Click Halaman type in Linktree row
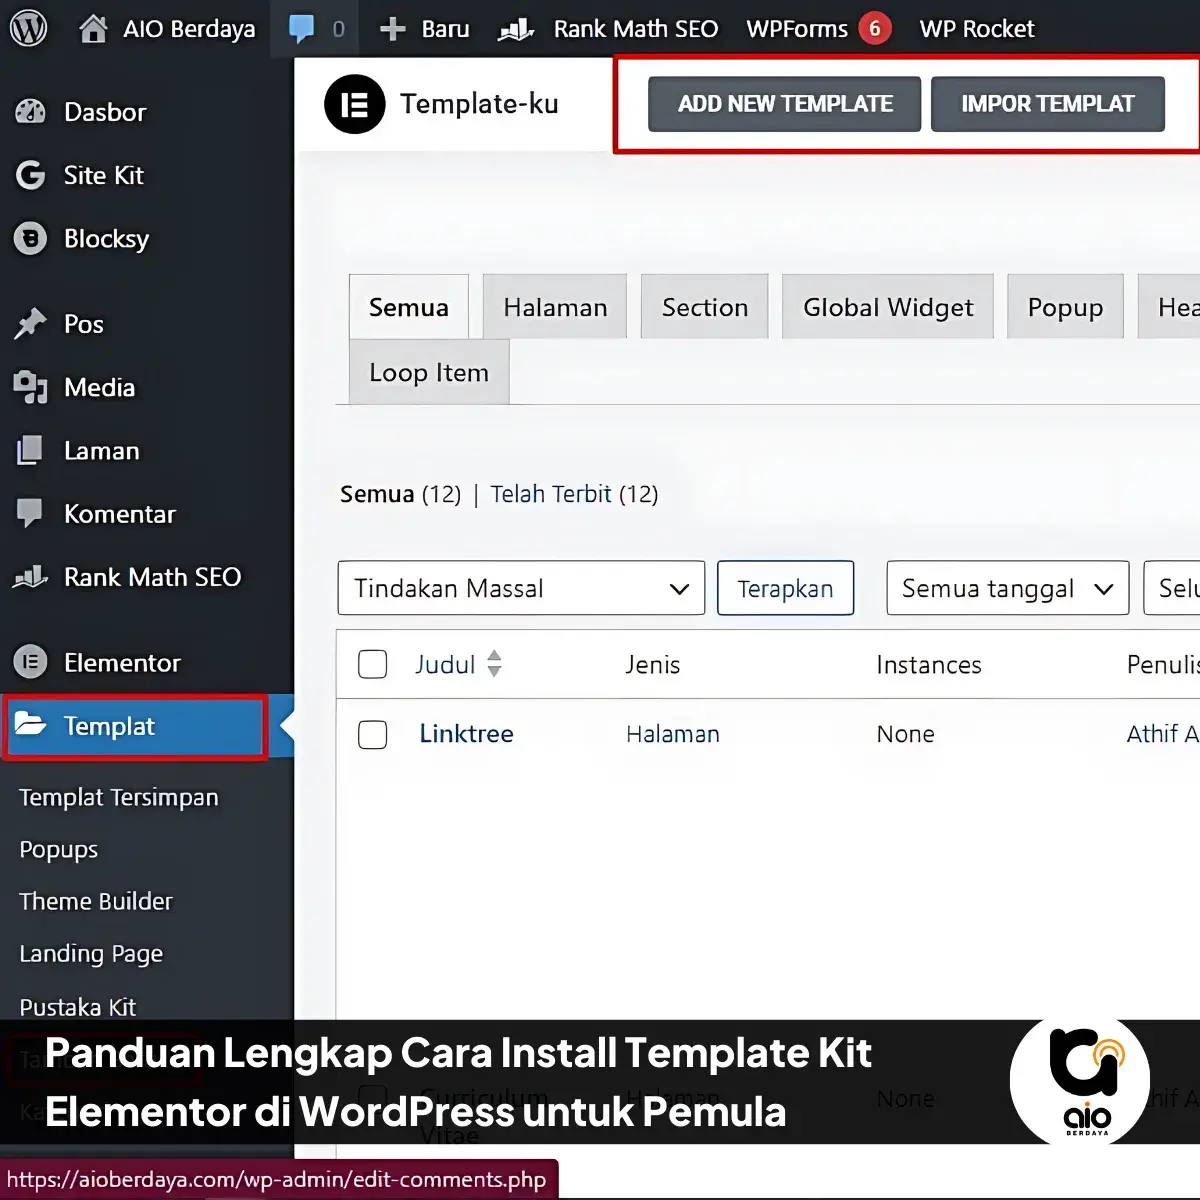This screenshot has height=1200, width=1200. point(673,734)
